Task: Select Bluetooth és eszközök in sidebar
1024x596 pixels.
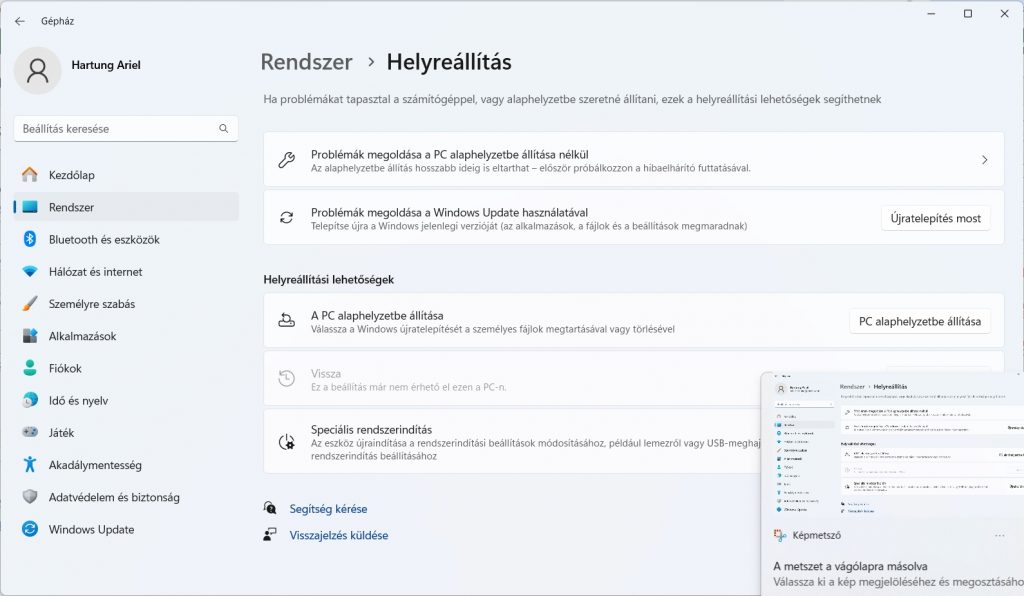Action: 104,240
